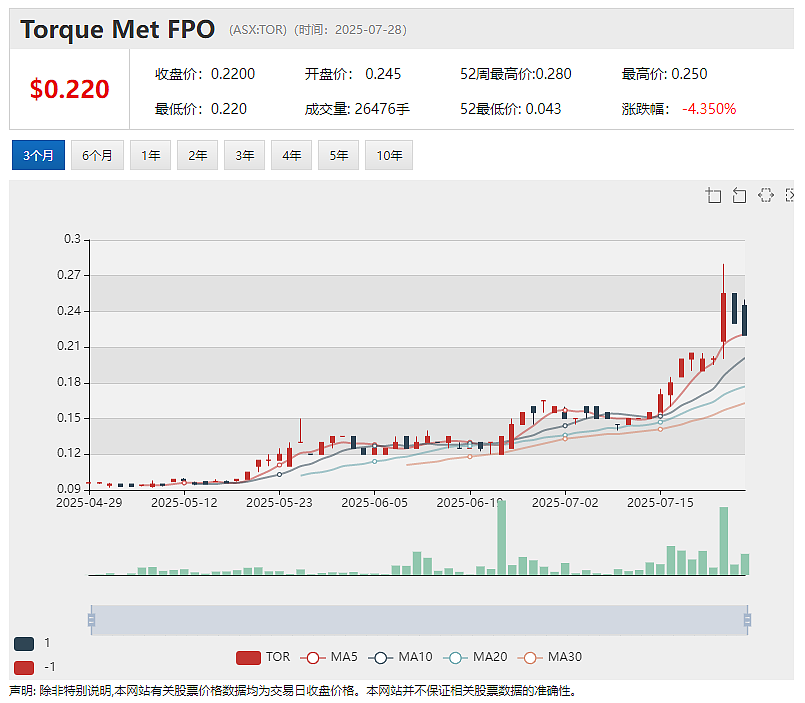
Task: Click the 0.27 y-axis label
Action: [x=69, y=275]
